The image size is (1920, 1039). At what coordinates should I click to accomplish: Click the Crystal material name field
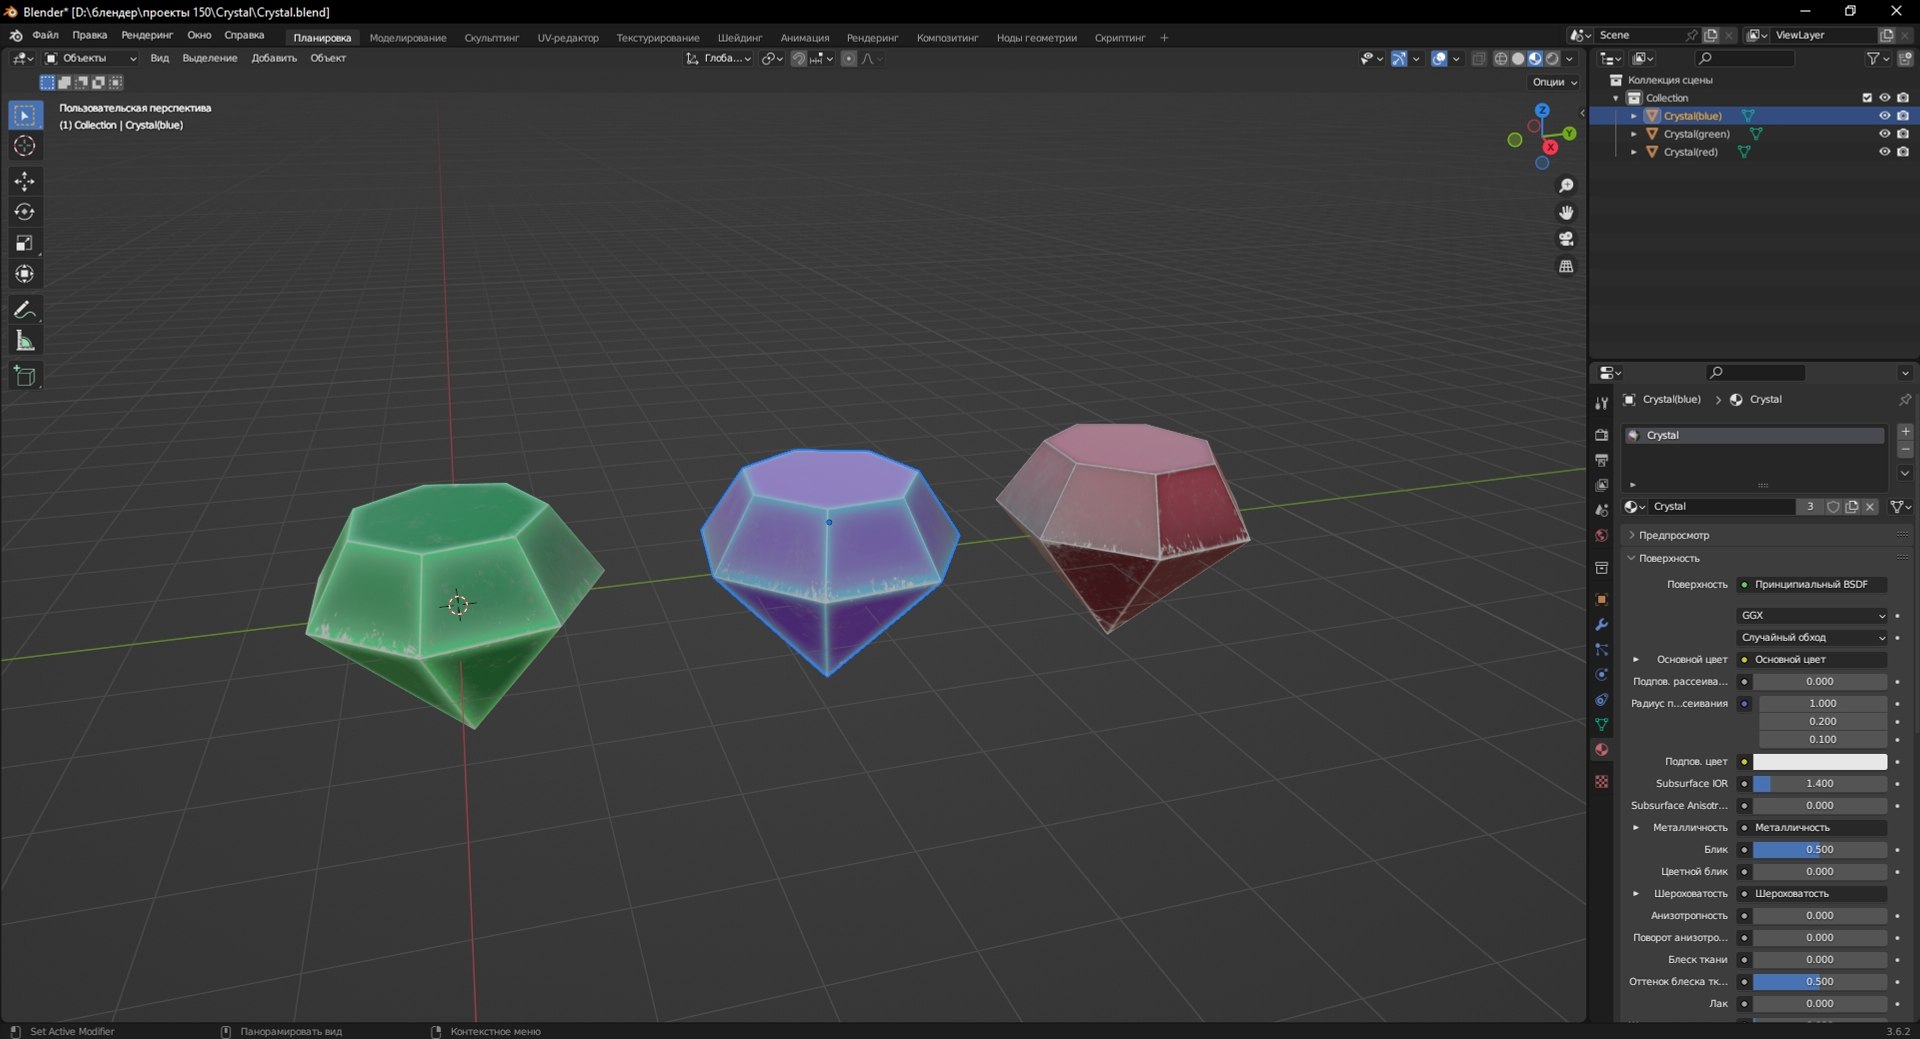1722,507
